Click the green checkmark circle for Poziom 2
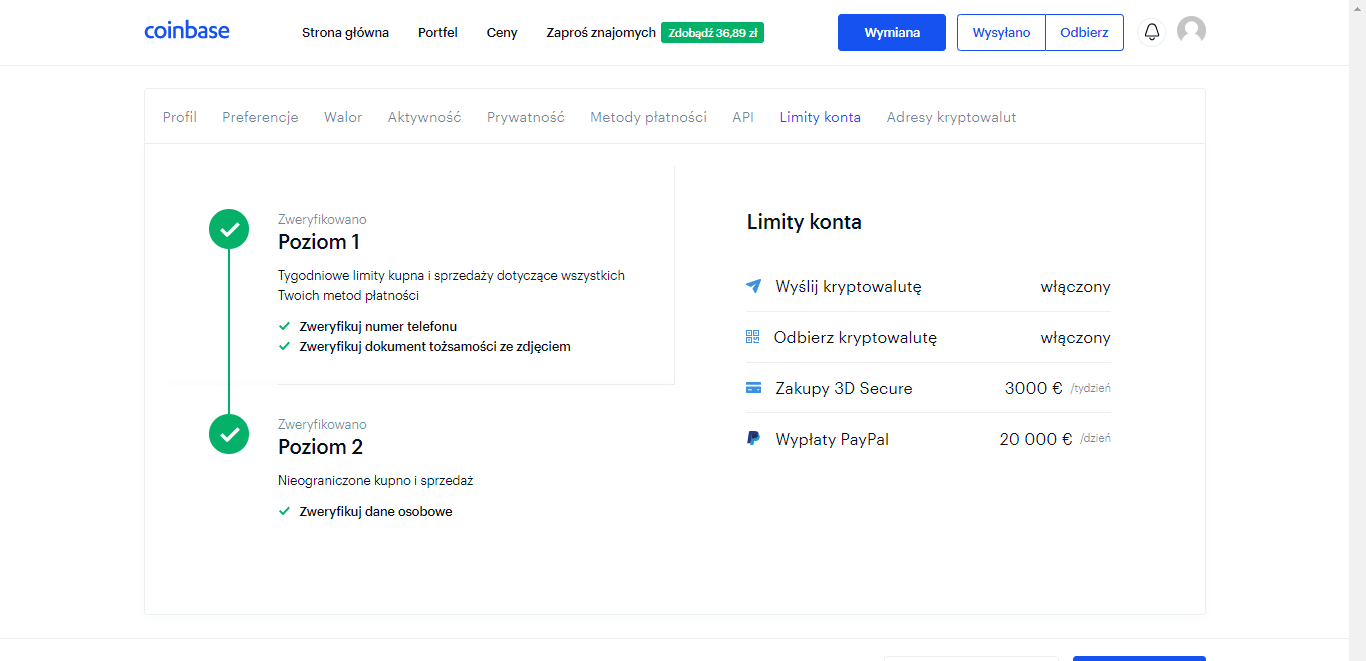This screenshot has height=661, width=1366. 229,434
